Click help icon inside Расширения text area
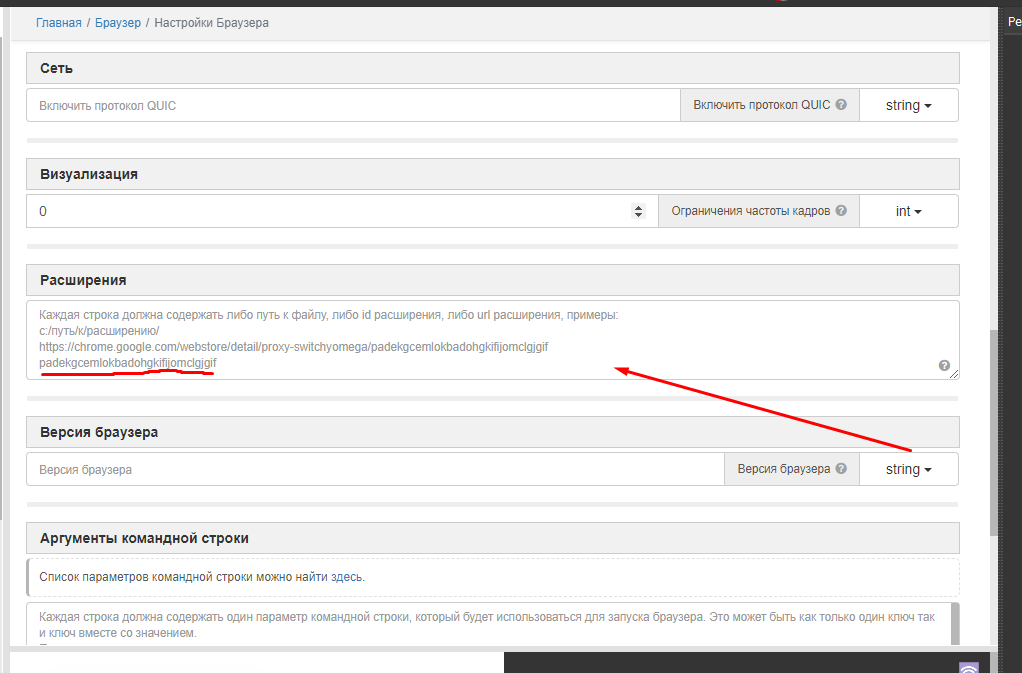Image resolution: width=1022 pixels, height=673 pixels. pyautogui.click(x=944, y=366)
